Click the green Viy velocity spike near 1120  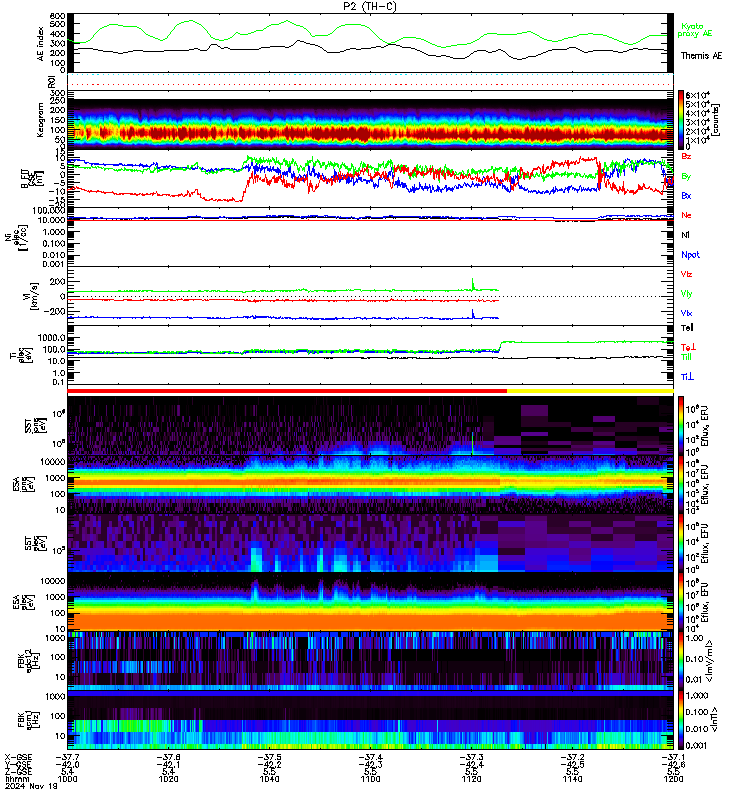coord(472,284)
